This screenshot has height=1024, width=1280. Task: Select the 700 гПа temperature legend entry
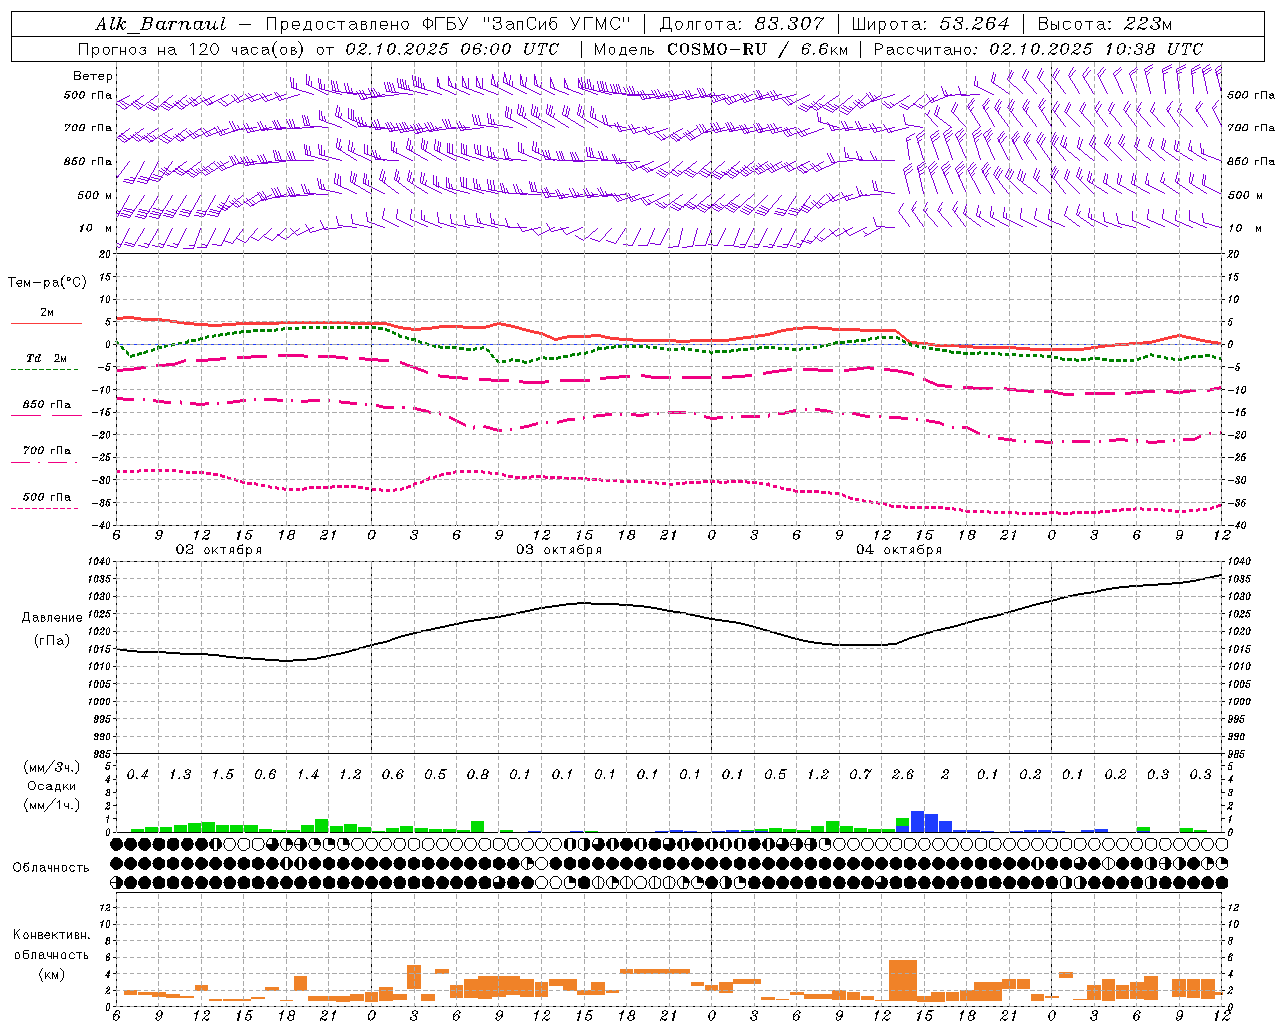point(46,451)
